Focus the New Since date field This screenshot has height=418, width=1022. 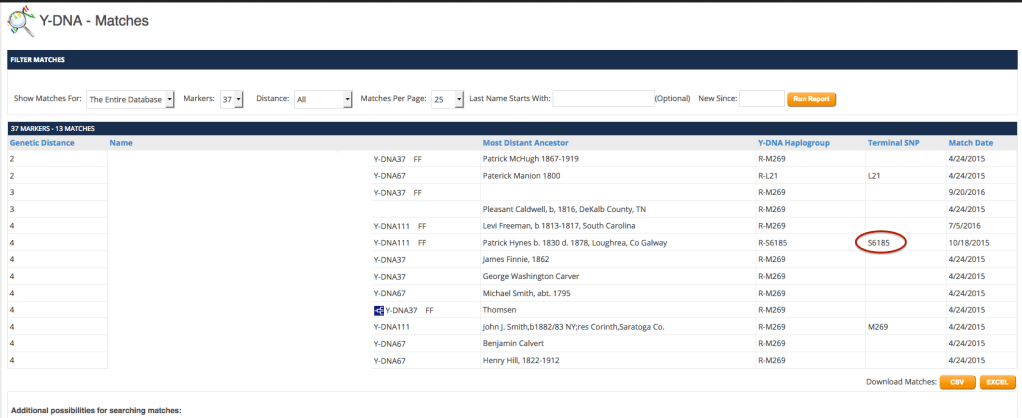pyautogui.click(x=761, y=99)
